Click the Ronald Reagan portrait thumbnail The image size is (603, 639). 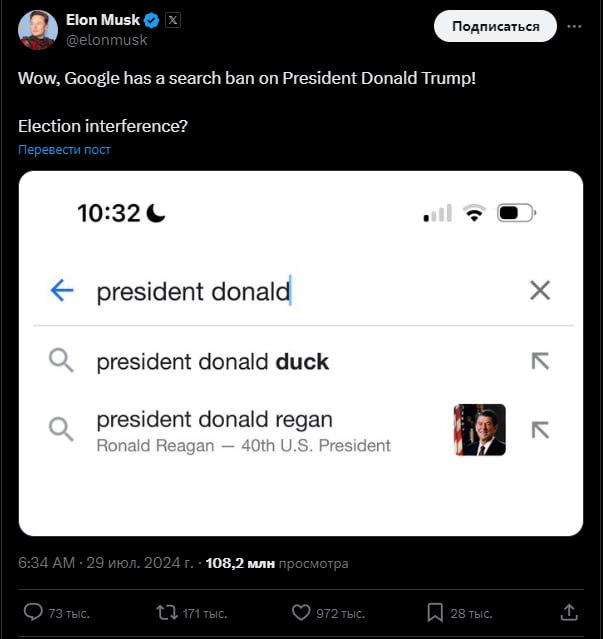(480, 430)
